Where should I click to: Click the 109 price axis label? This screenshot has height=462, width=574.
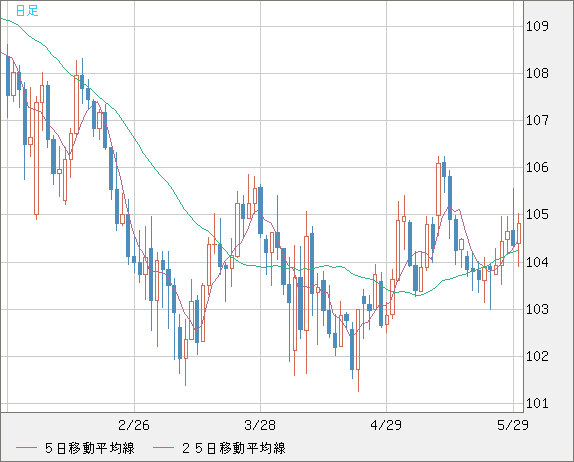coord(537,26)
